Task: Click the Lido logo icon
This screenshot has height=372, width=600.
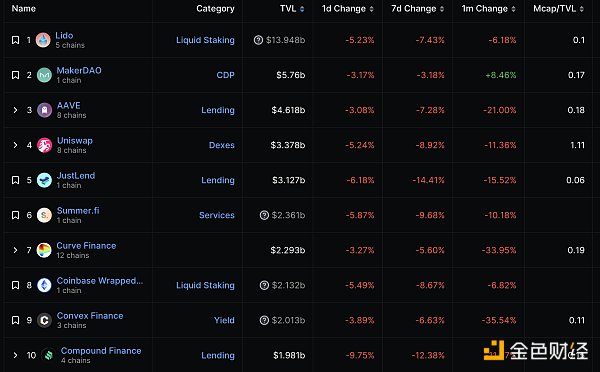Action: point(43,40)
